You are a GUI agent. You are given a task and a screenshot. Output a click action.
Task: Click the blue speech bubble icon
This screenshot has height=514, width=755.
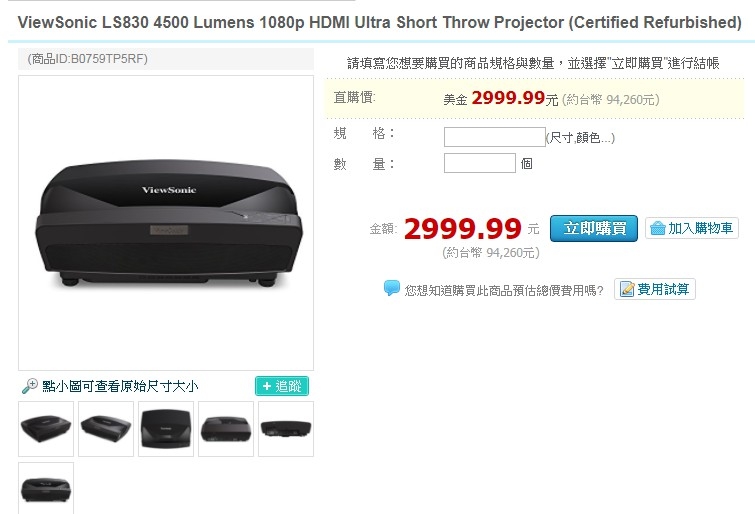point(391,289)
